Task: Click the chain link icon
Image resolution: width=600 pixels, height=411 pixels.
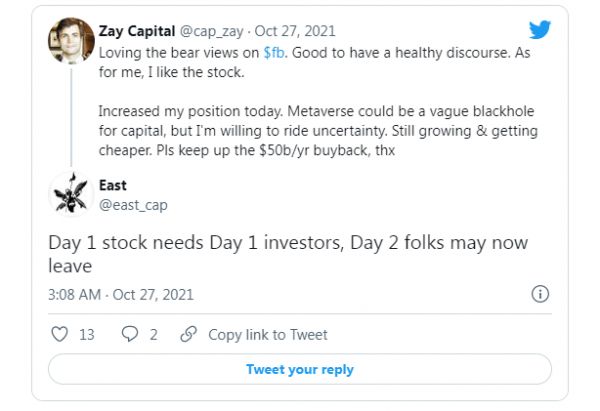Action: (189, 335)
